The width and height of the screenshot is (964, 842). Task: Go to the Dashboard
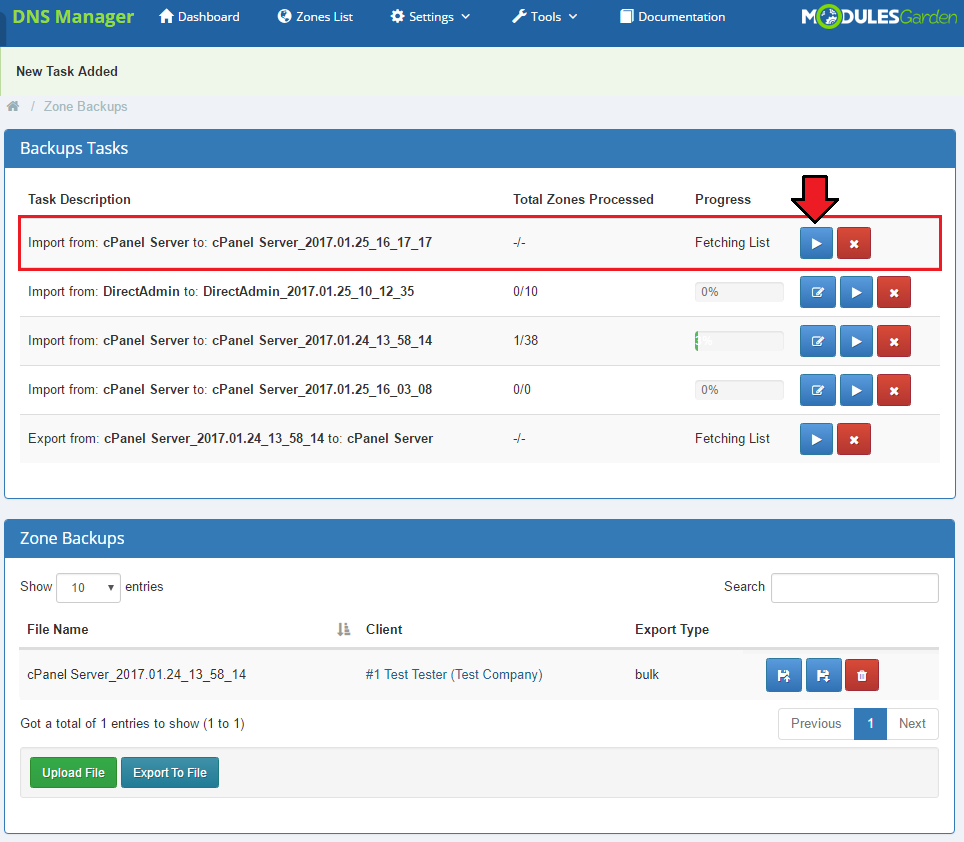click(x=199, y=17)
